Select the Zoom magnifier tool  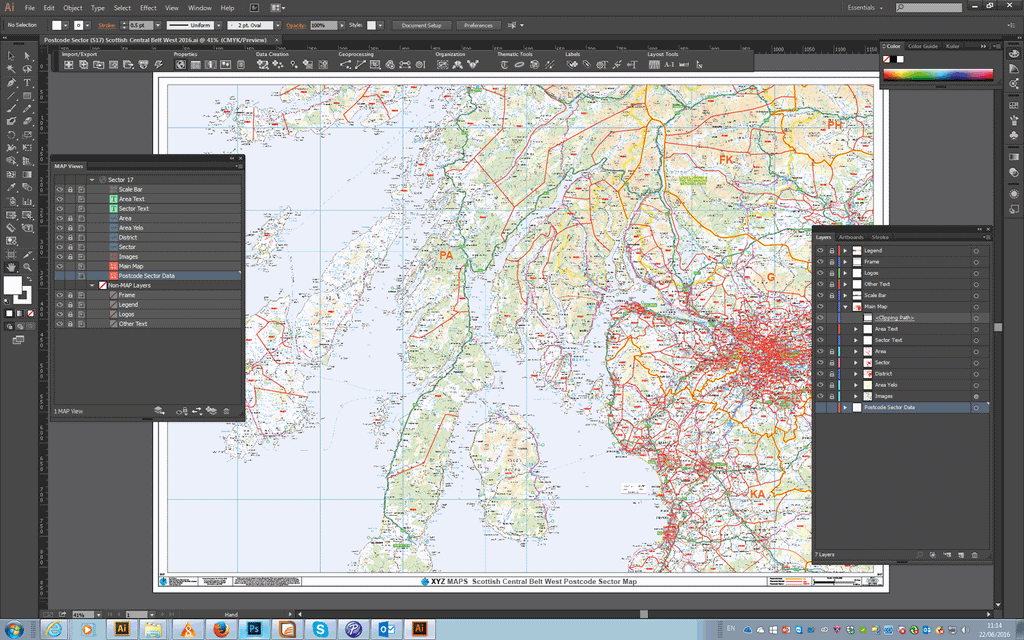[27, 267]
